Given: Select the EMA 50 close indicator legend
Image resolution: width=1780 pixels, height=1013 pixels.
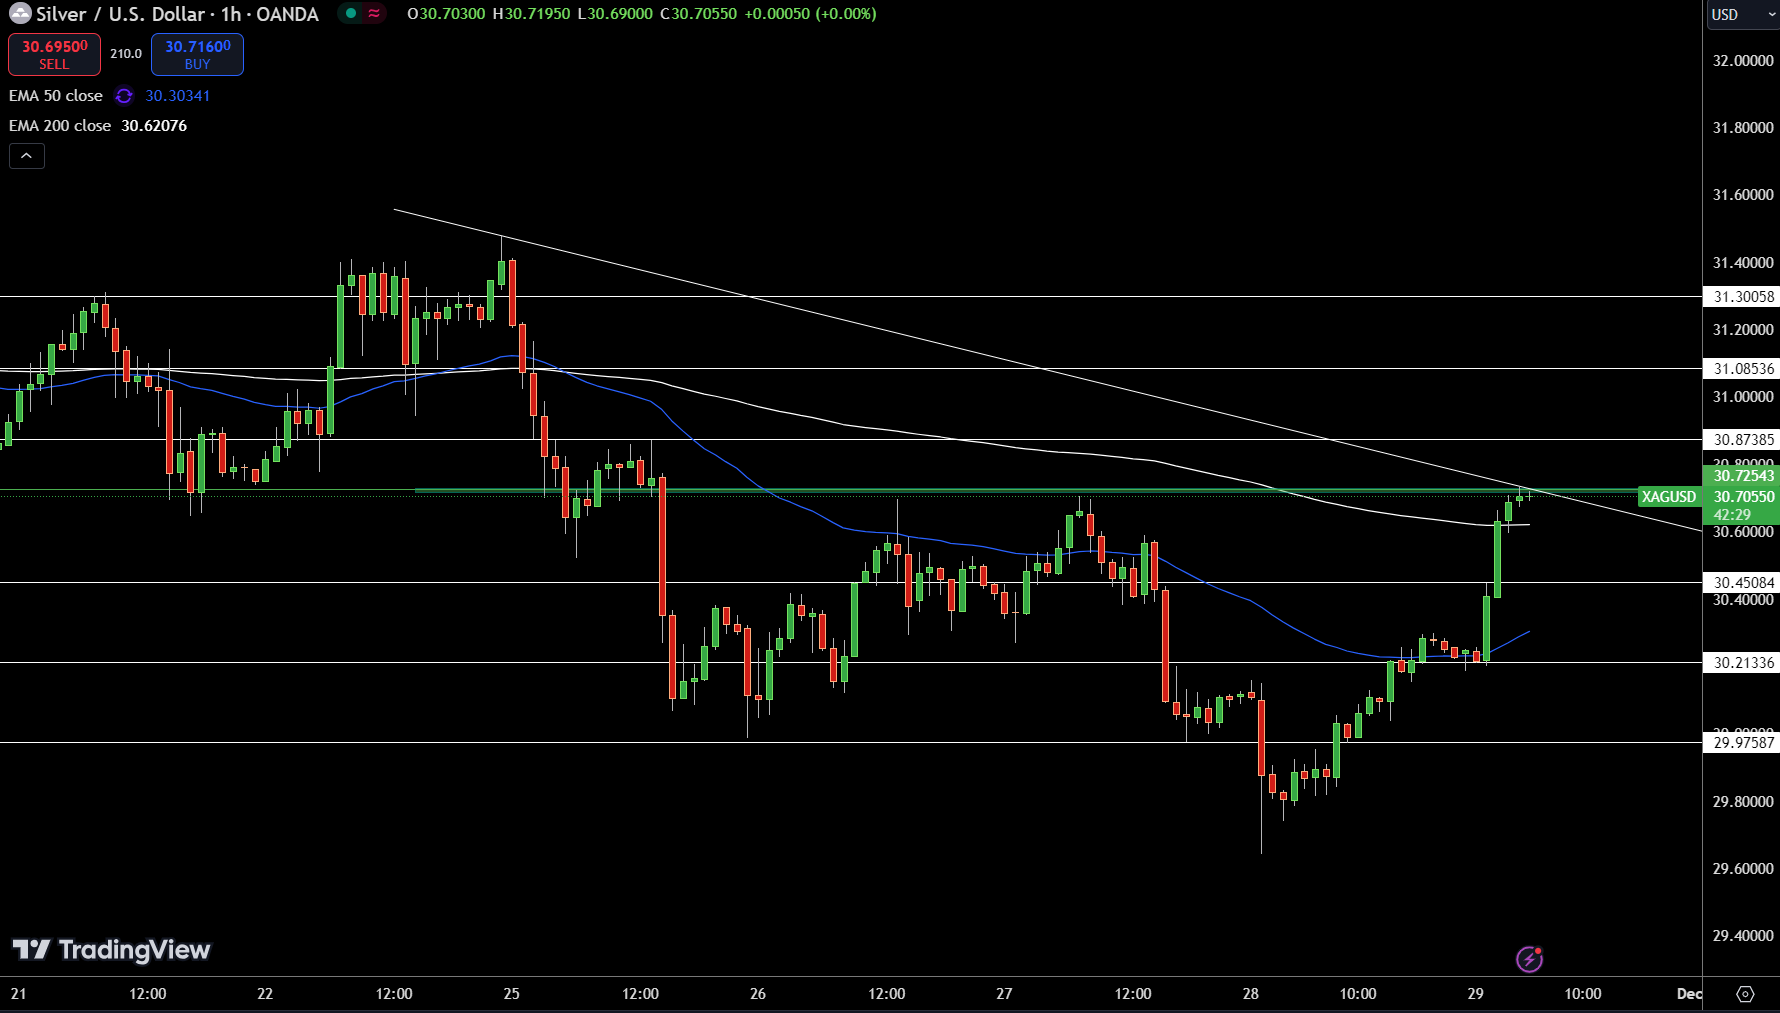Looking at the screenshot, I should pos(56,96).
